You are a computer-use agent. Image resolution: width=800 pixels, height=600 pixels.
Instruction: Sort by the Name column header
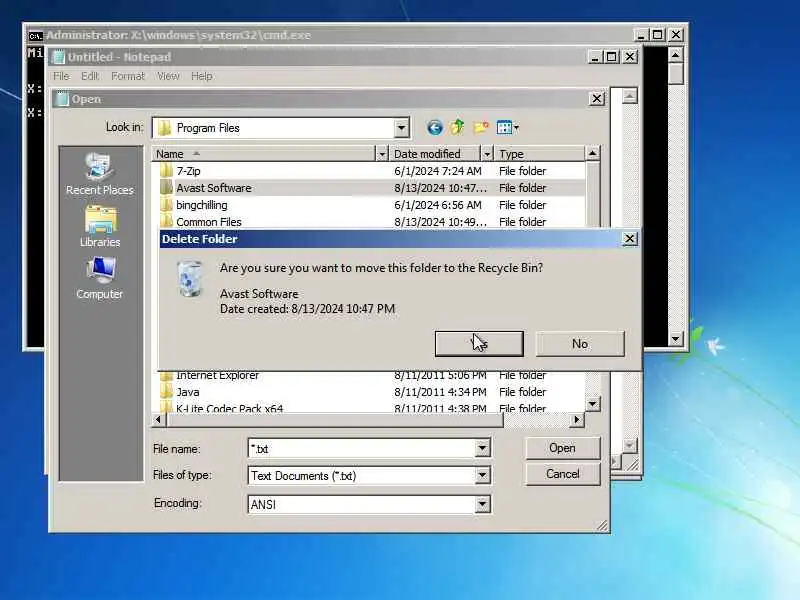264,154
